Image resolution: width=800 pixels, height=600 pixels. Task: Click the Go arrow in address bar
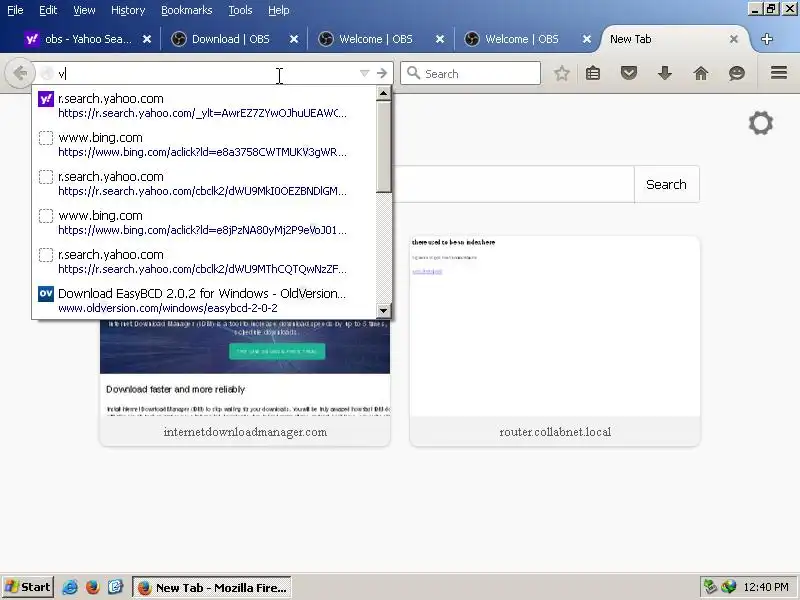pyautogui.click(x=382, y=73)
